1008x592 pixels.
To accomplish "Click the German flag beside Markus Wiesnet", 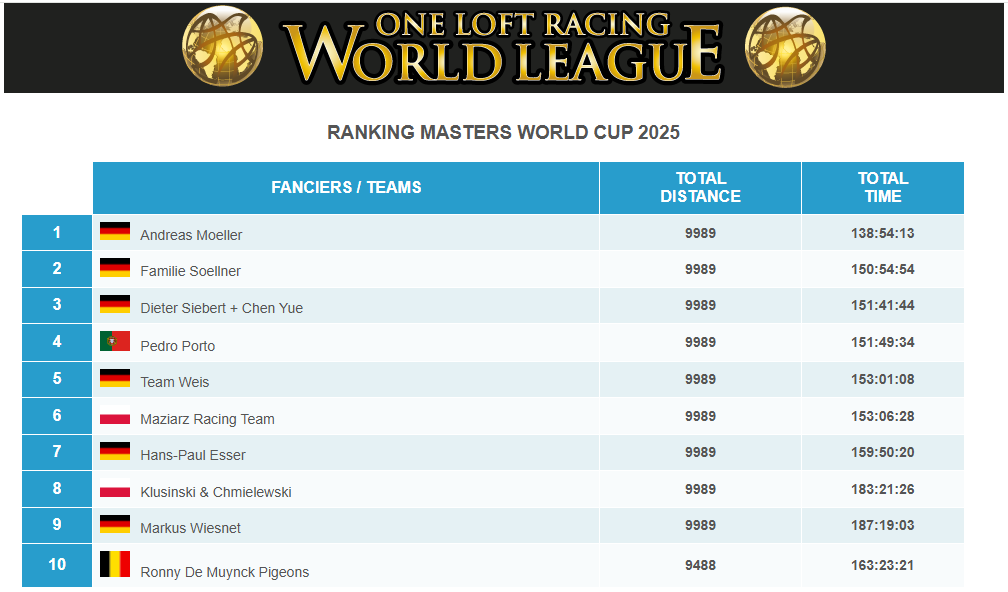I will pos(115,524).
